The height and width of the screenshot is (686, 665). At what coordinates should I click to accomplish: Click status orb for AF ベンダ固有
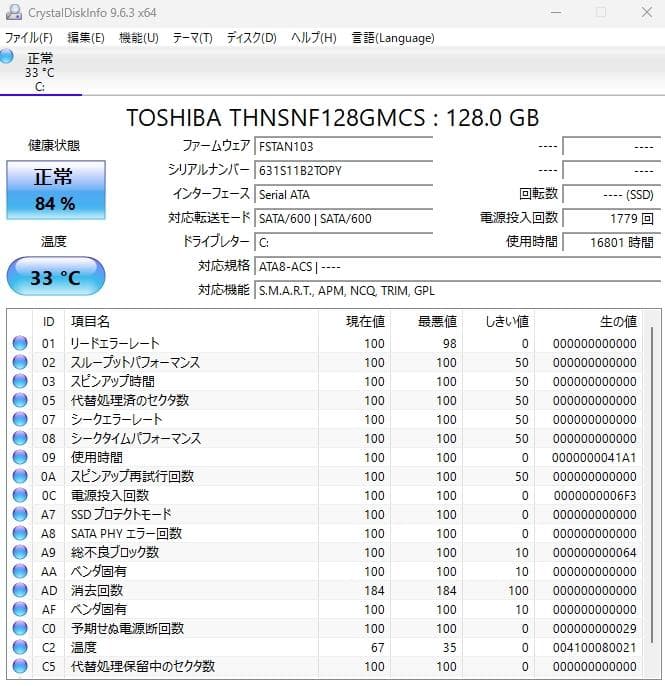click(x=20, y=609)
